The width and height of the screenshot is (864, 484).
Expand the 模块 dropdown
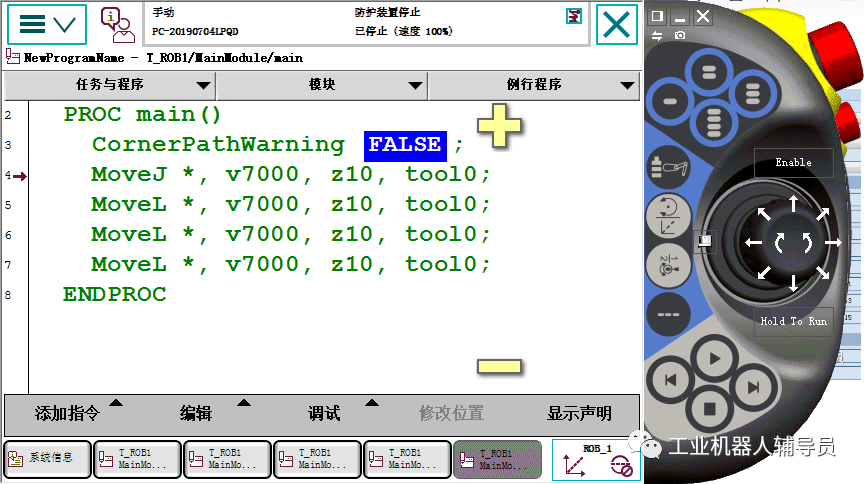coord(322,85)
